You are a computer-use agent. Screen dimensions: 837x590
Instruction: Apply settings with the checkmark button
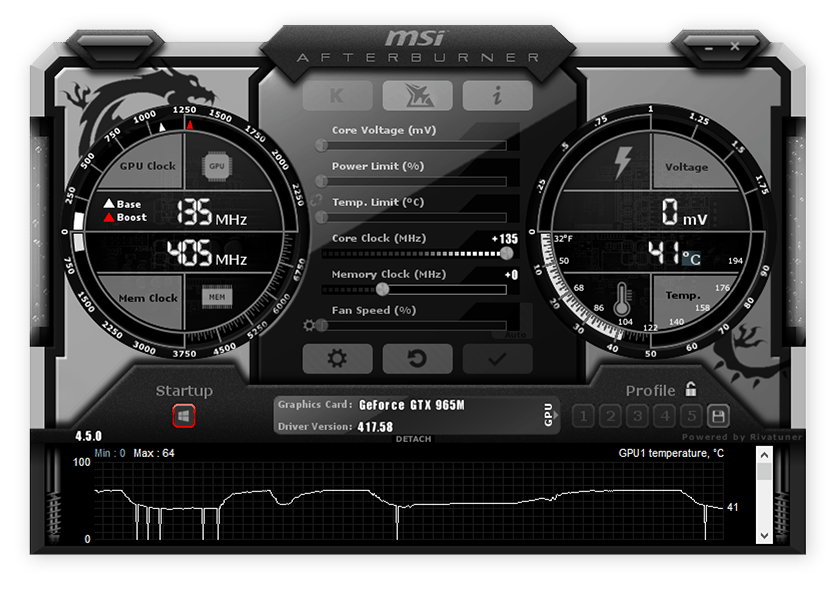498,358
